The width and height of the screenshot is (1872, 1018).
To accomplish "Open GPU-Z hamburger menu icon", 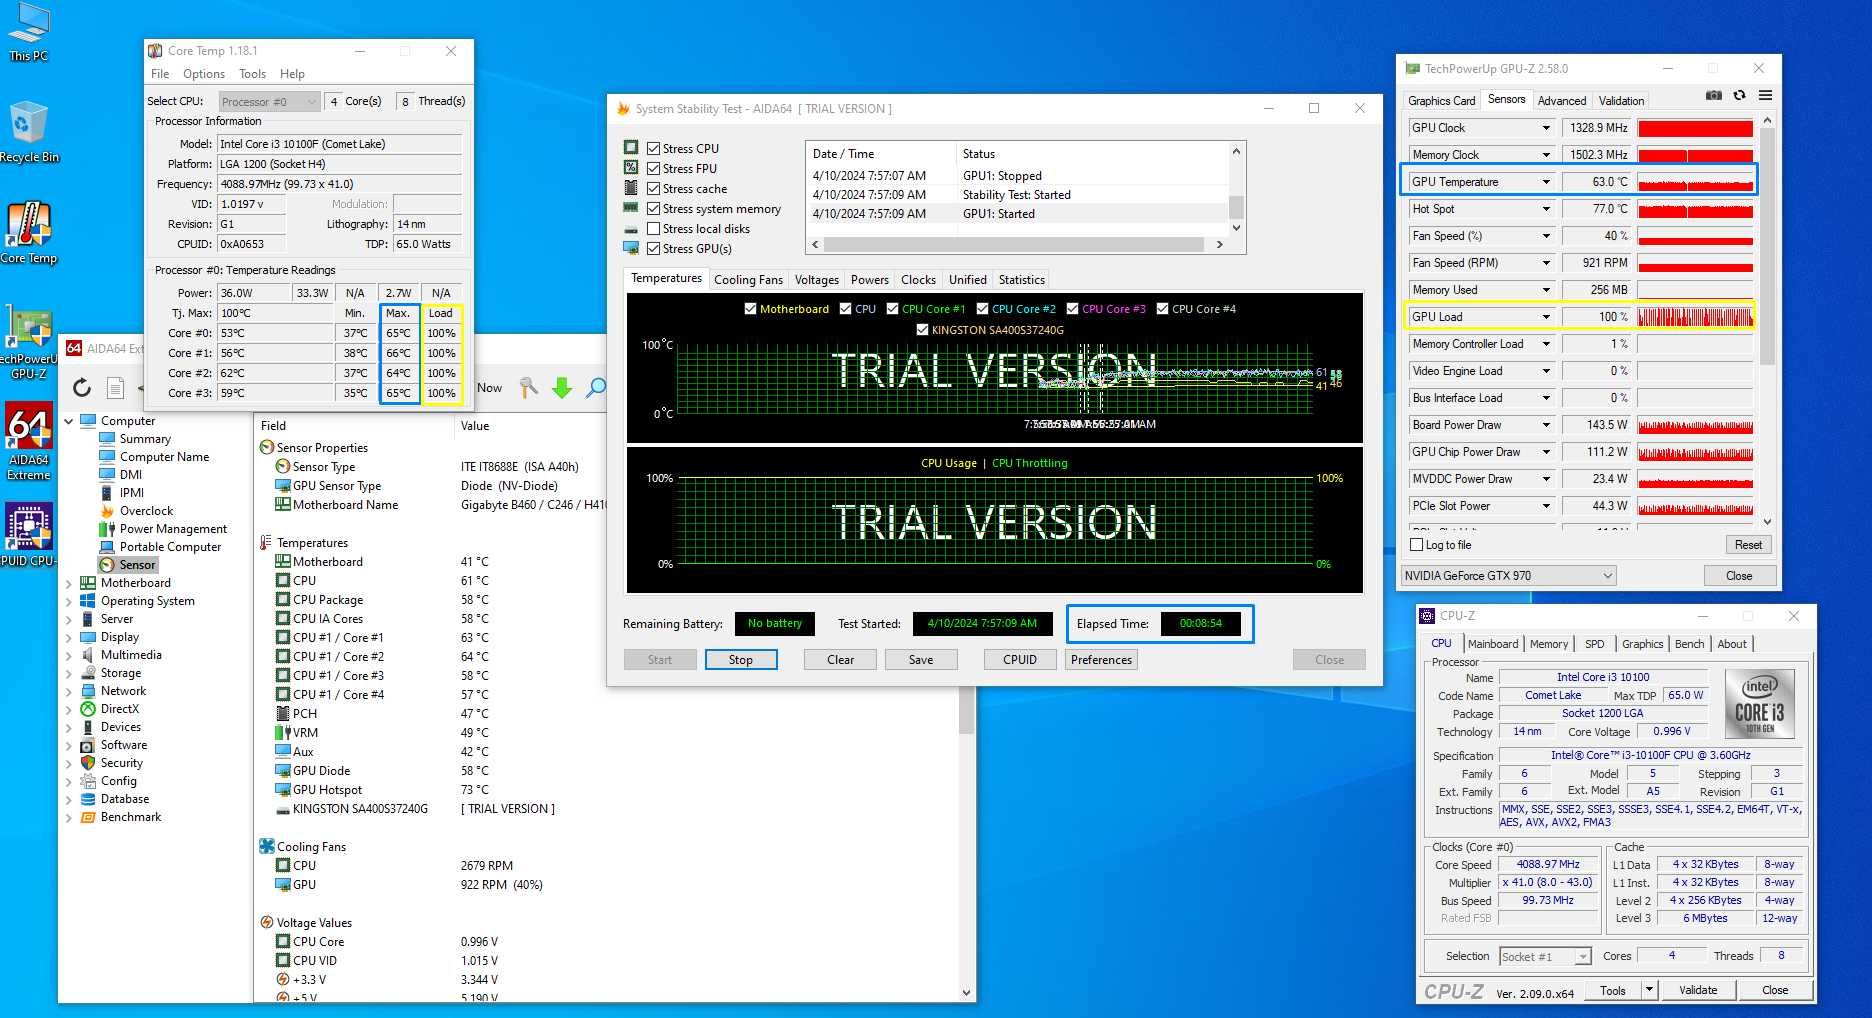I will pyautogui.click(x=1766, y=96).
